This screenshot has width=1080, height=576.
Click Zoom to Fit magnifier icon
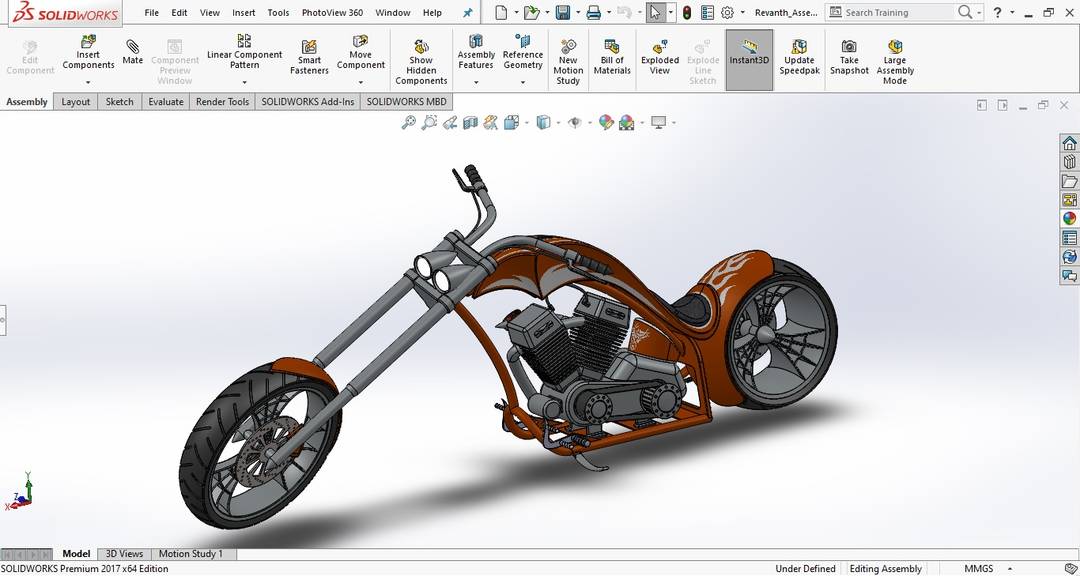pyautogui.click(x=408, y=123)
